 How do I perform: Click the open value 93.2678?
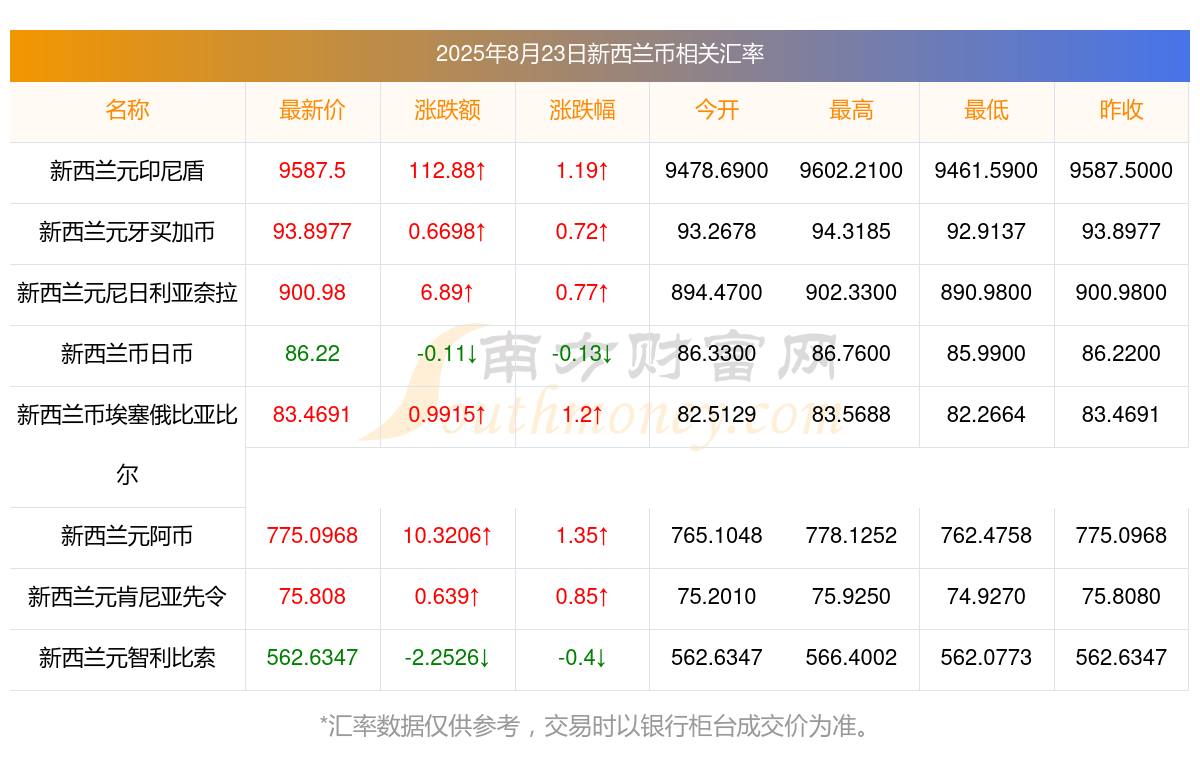coord(717,232)
